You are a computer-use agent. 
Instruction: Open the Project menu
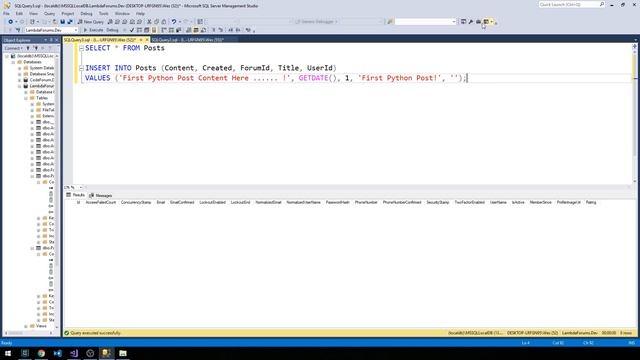point(68,13)
